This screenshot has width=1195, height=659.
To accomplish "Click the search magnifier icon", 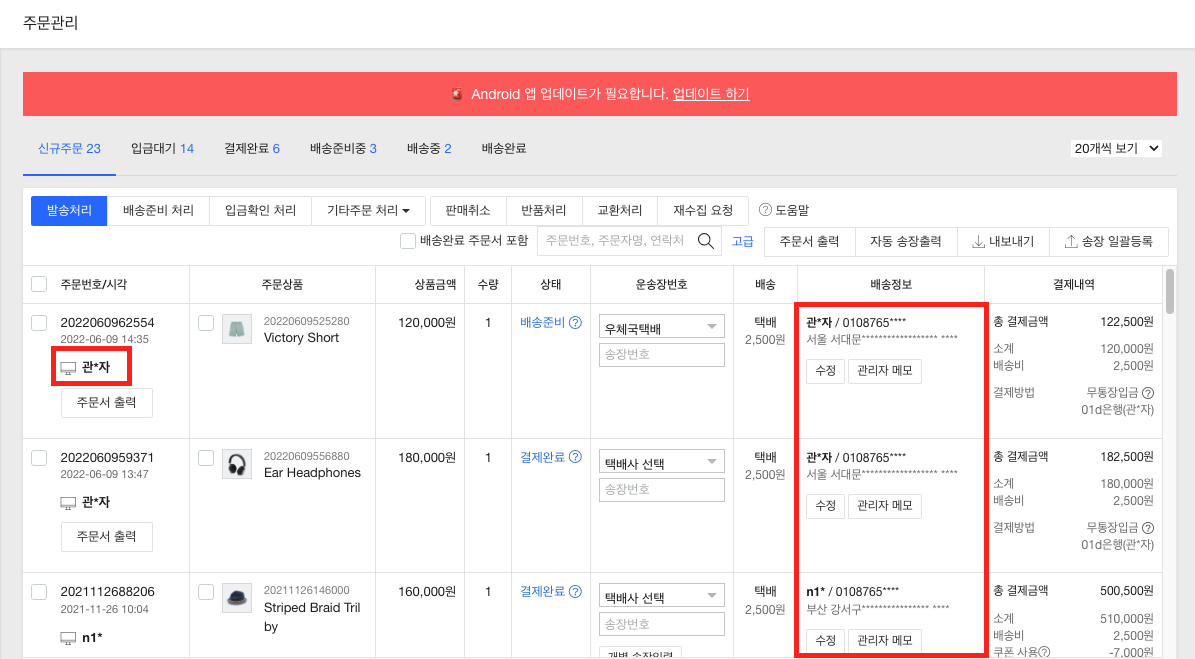I will click(x=708, y=240).
